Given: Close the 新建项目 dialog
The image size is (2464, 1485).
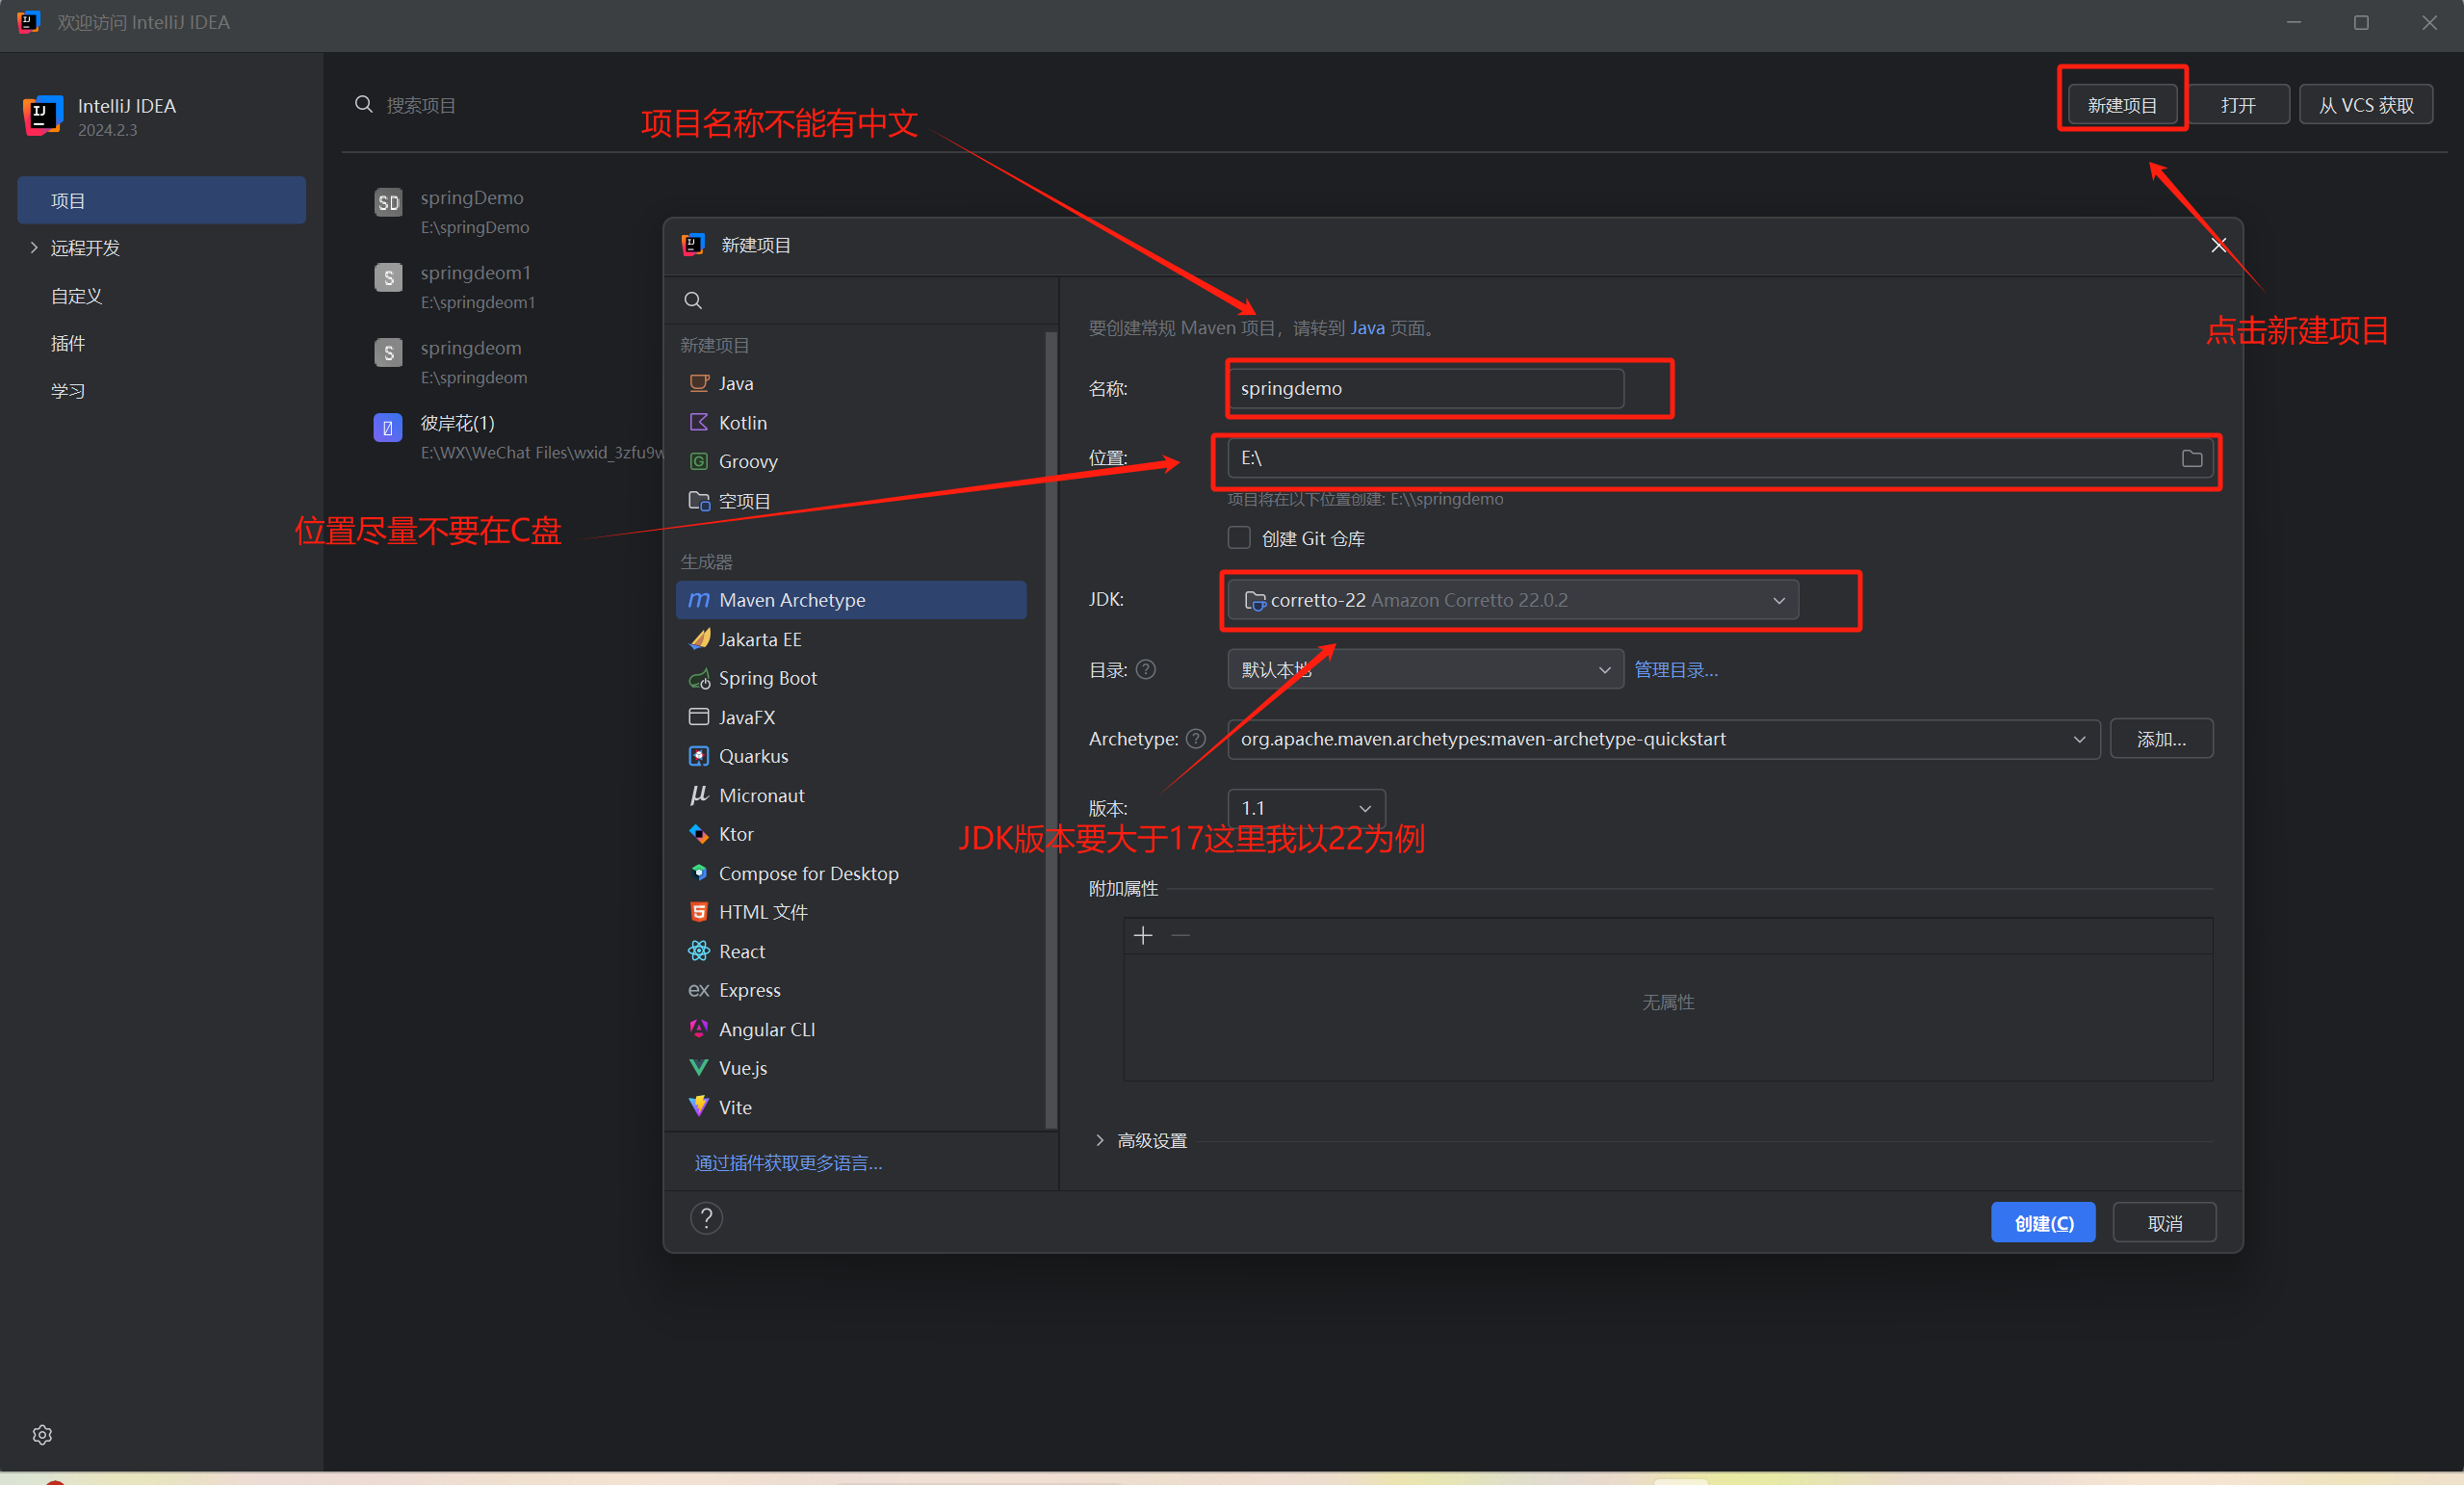Looking at the screenshot, I should coord(2218,245).
